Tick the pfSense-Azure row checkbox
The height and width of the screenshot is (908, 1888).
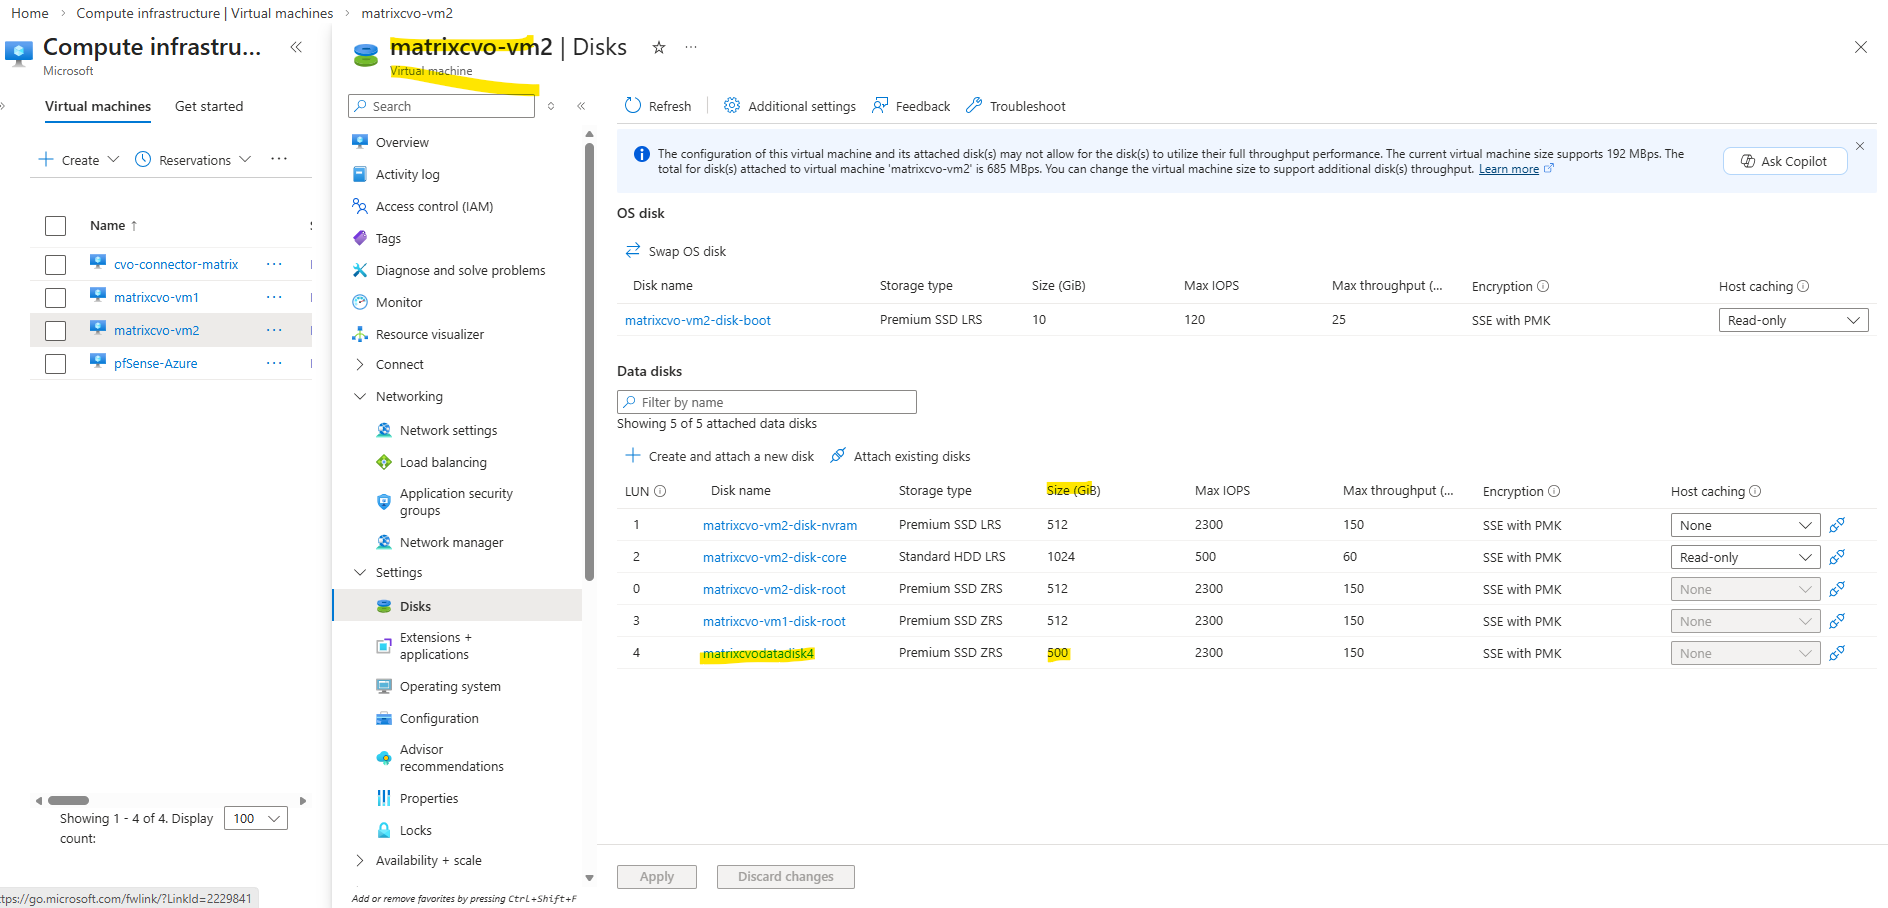point(56,364)
